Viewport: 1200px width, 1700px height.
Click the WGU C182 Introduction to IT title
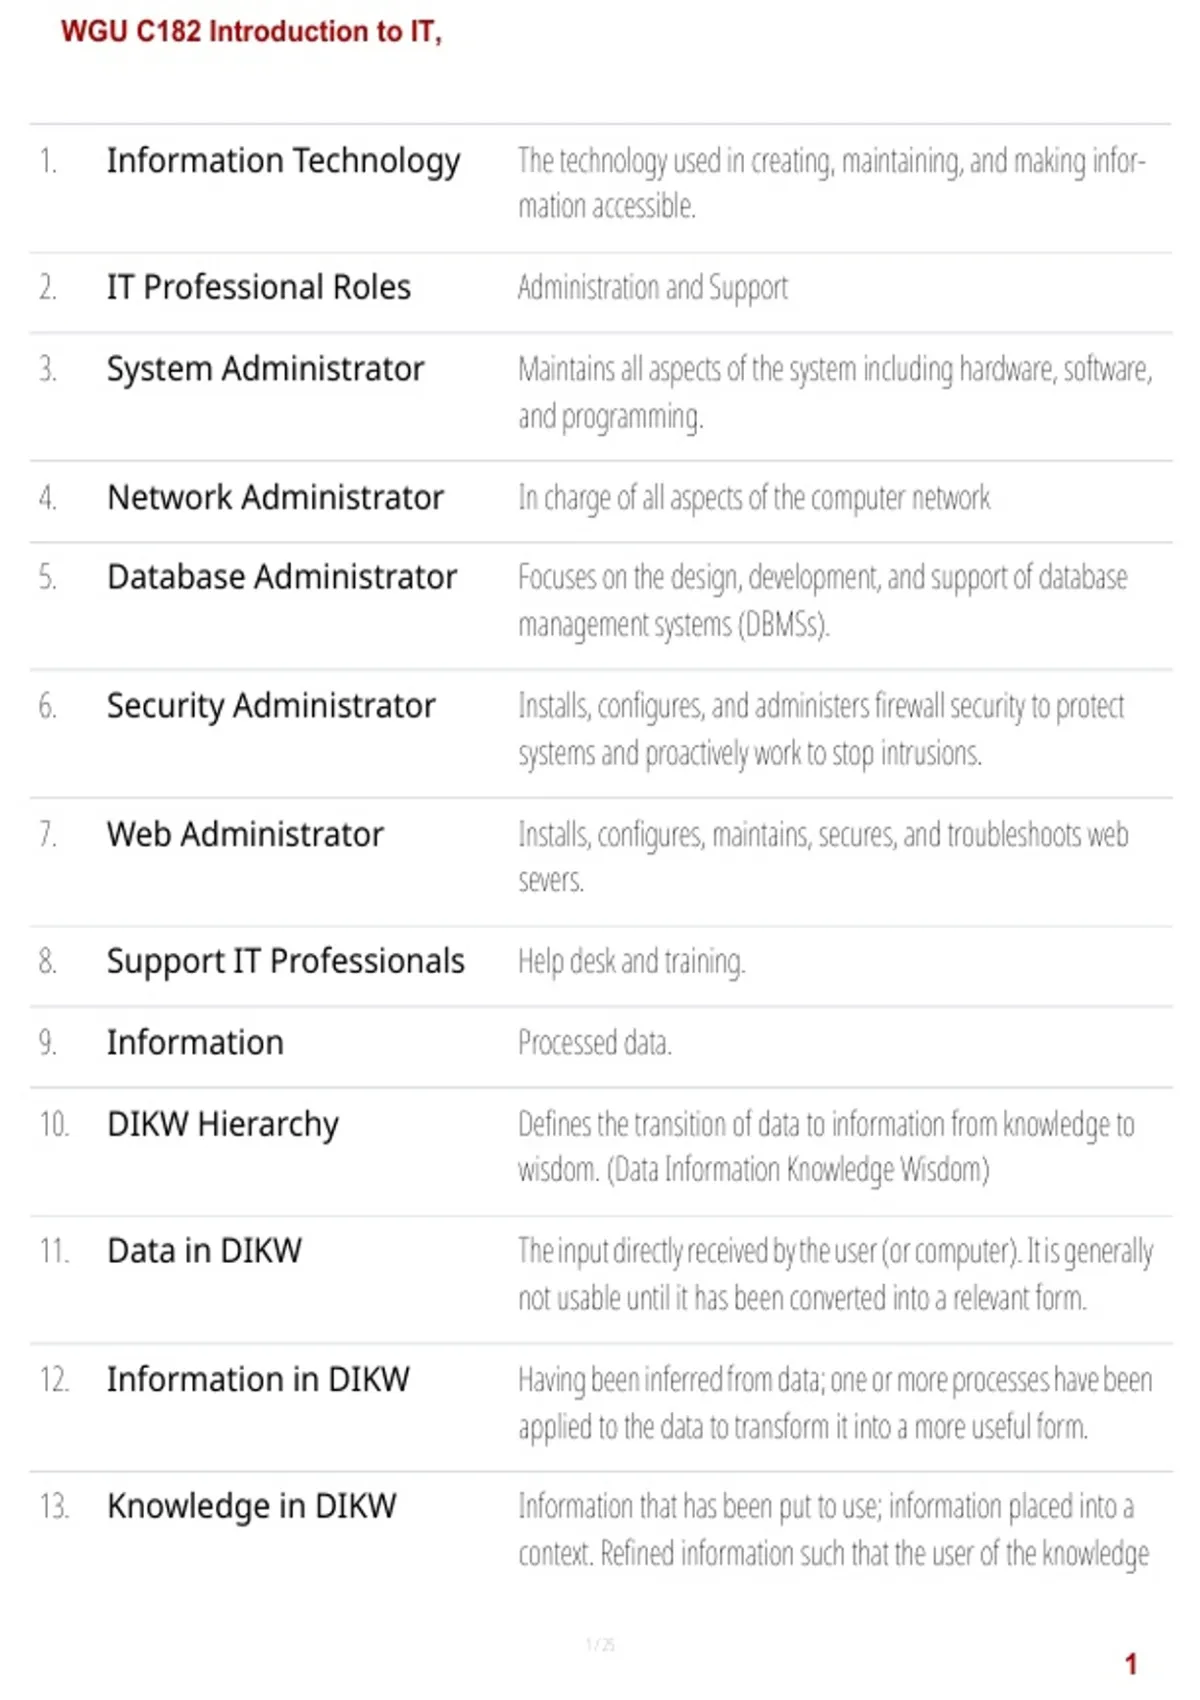tap(251, 32)
